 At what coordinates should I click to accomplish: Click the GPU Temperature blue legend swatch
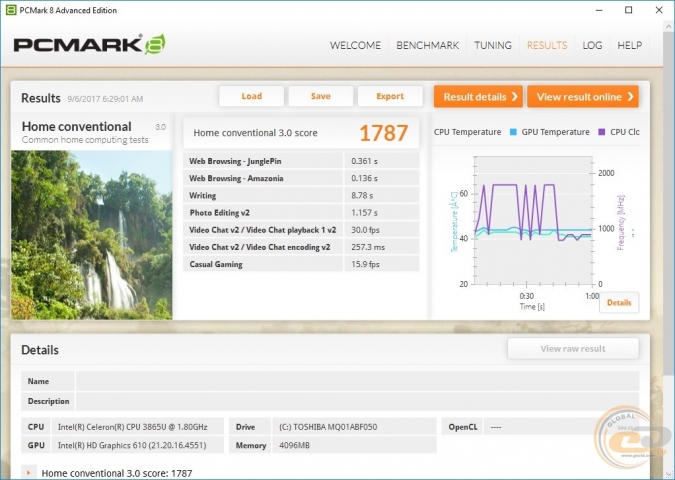[x=513, y=132]
